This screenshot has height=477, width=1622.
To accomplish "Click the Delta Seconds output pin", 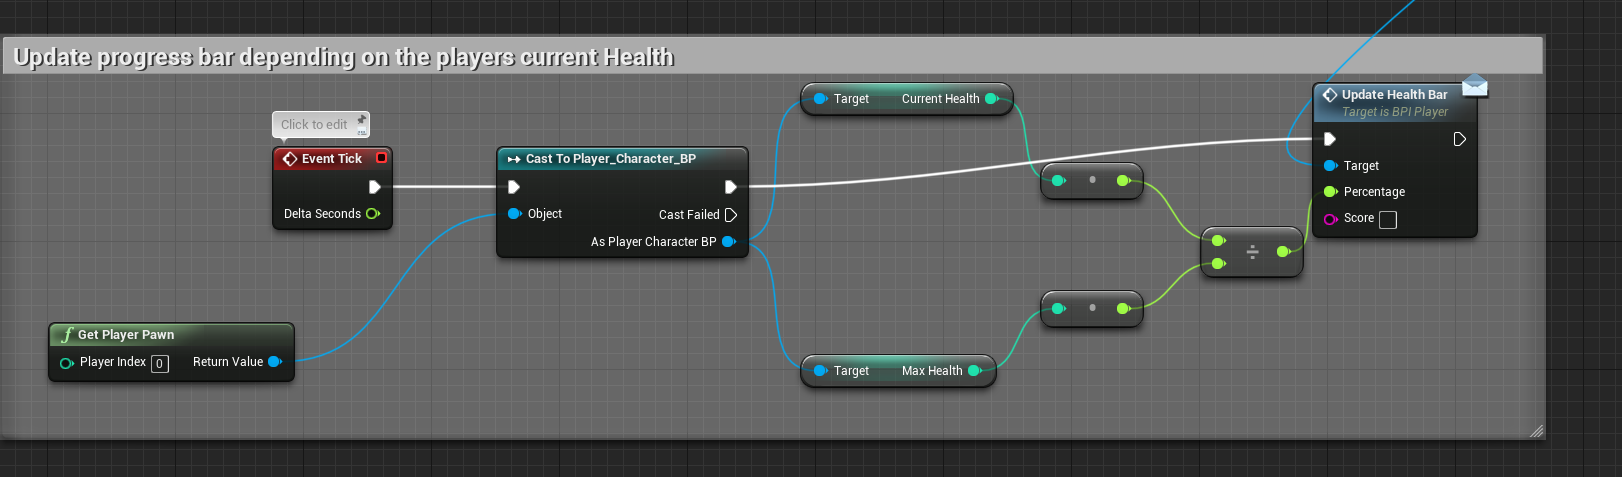I will [373, 214].
